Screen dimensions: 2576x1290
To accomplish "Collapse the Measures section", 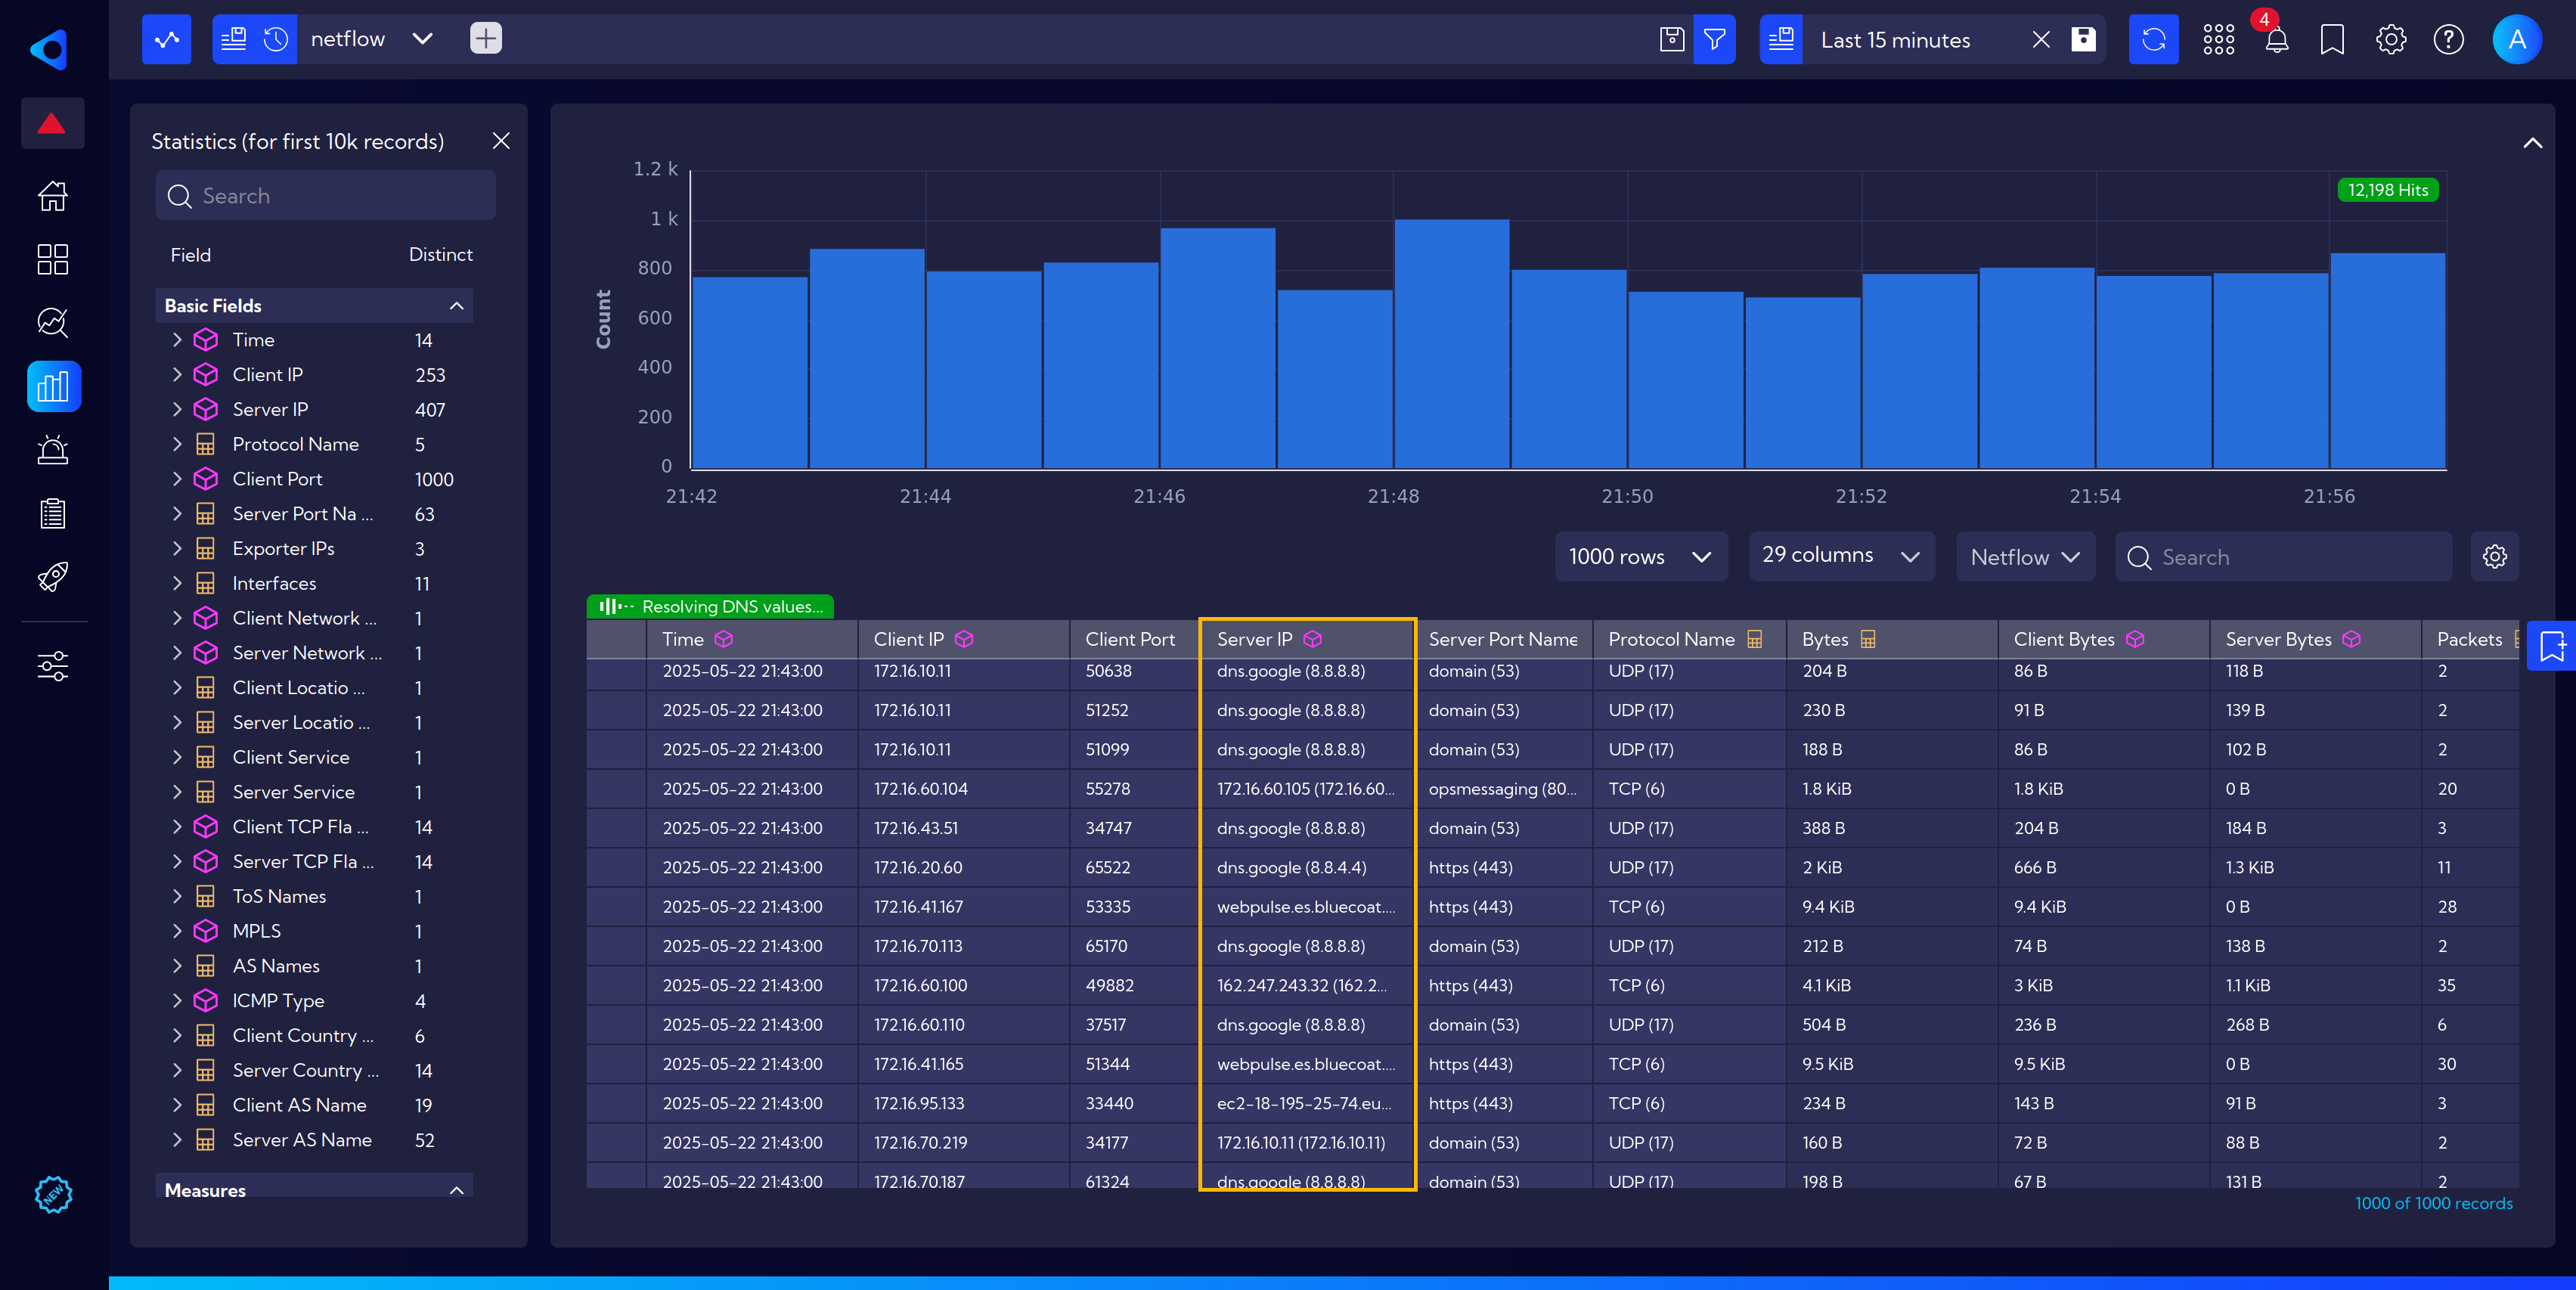I will click(x=456, y=1190).
